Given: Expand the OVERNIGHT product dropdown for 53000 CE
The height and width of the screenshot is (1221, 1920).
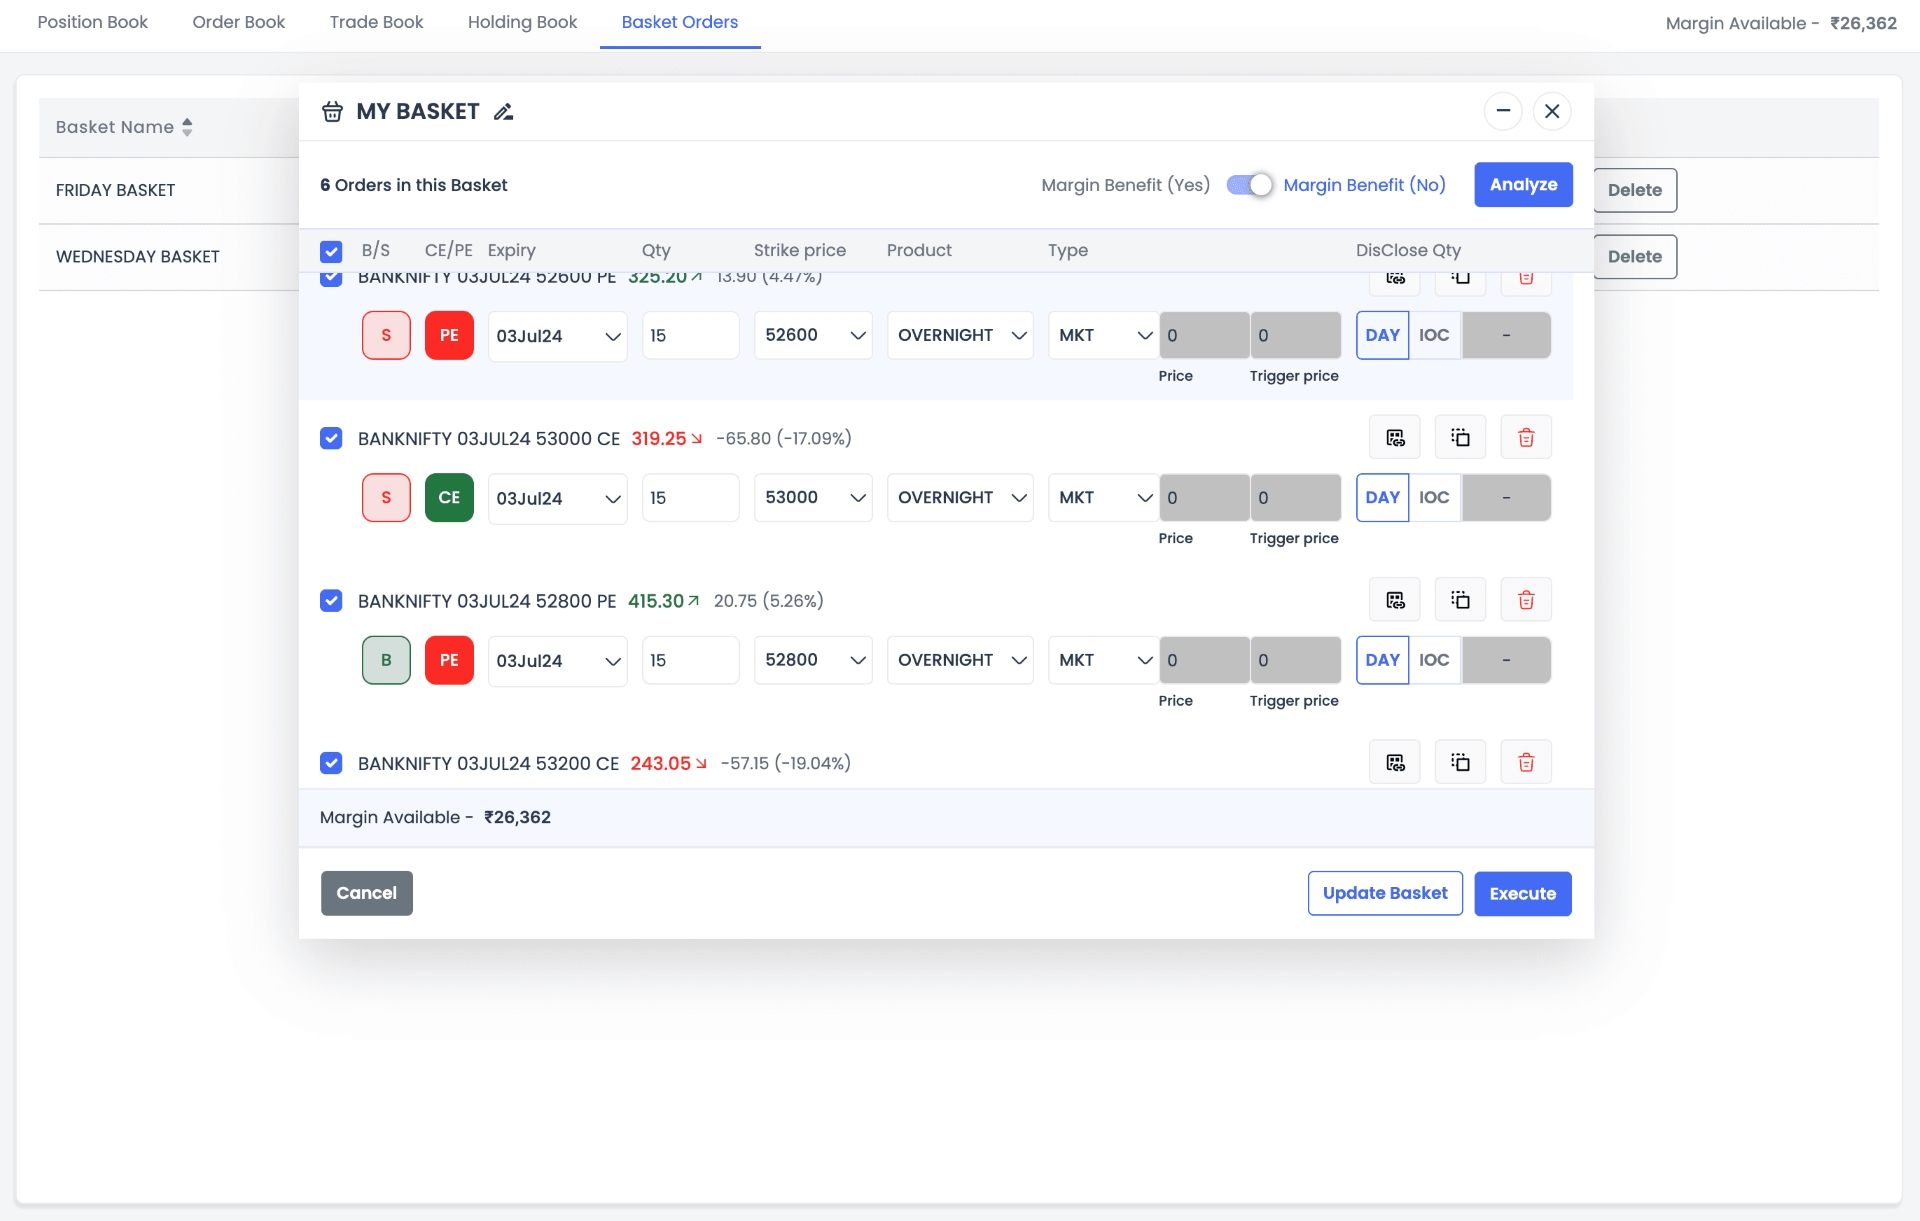Looking at the screenshot, I should [960, 498].
